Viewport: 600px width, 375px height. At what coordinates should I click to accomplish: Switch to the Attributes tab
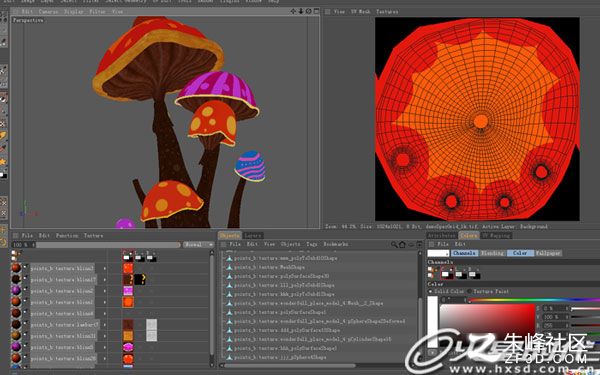pos(442,236)
